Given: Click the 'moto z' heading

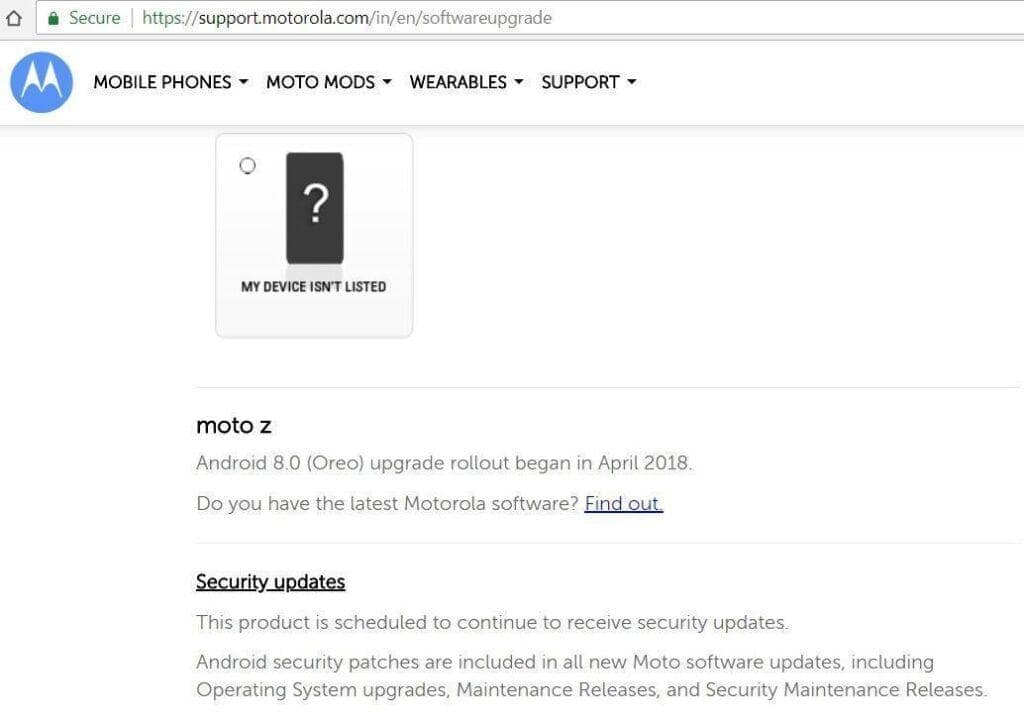Looking at the screenshot, I should pyautogui.click(x=234, y=426).
